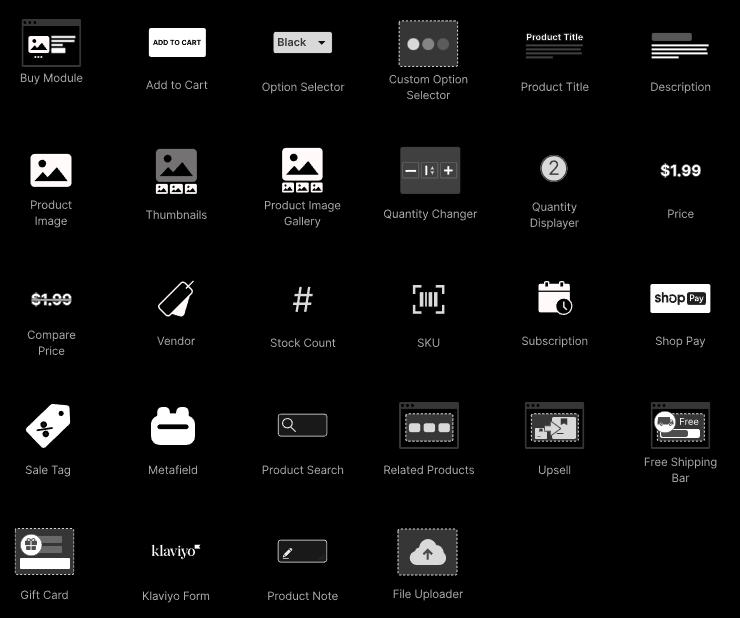Screen dimensions: 740x618
Task: Click the Product Note pencil icon
Action: pos(303,551)
